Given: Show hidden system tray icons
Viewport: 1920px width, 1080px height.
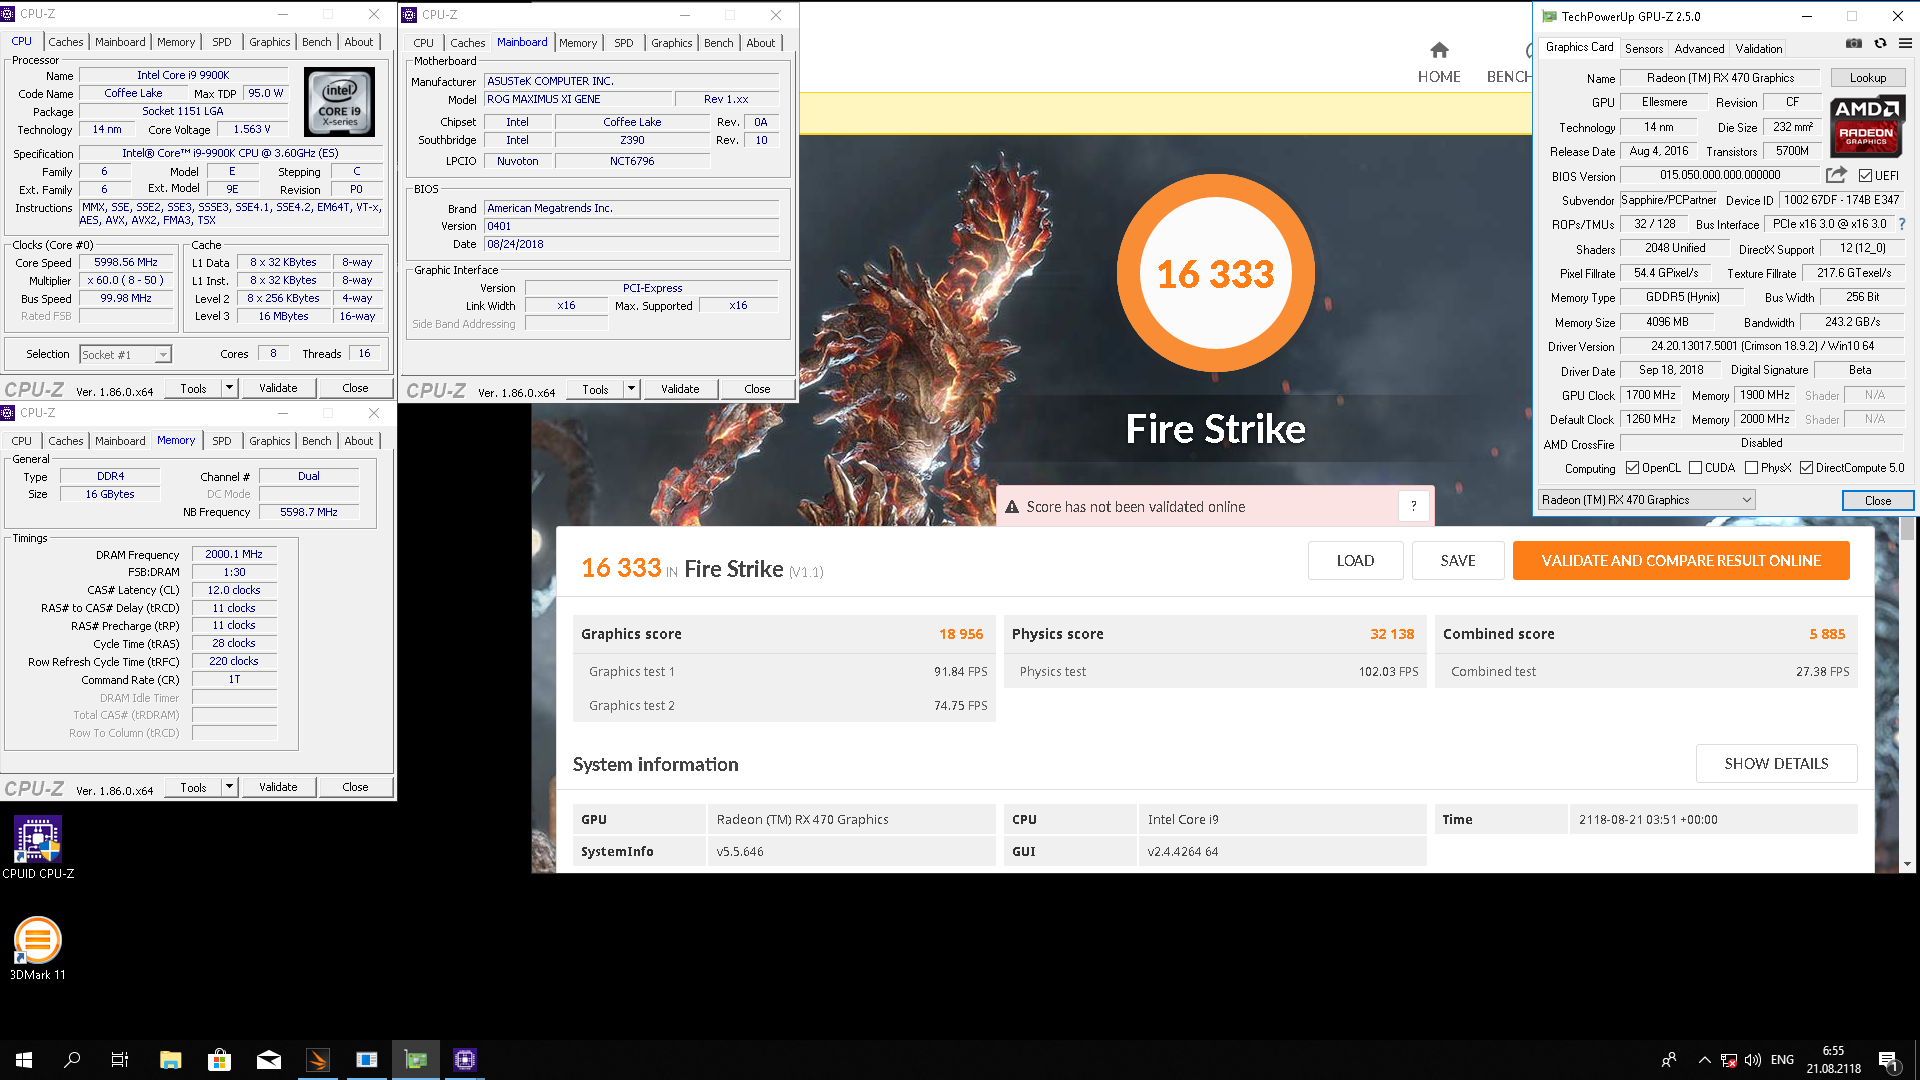Looking at the screenshot, I should (1704, 1060).
